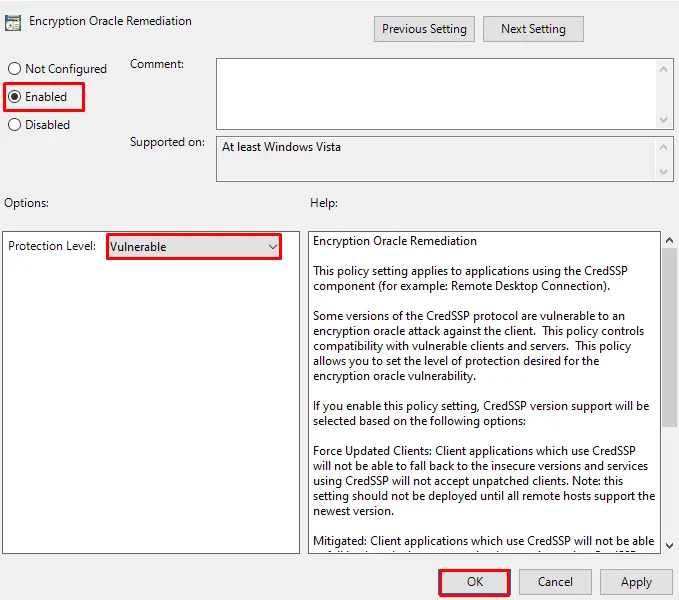Viewport: 679px width, 600px height.
Task: Click inside the Comment text box
Action: (435, 94)
